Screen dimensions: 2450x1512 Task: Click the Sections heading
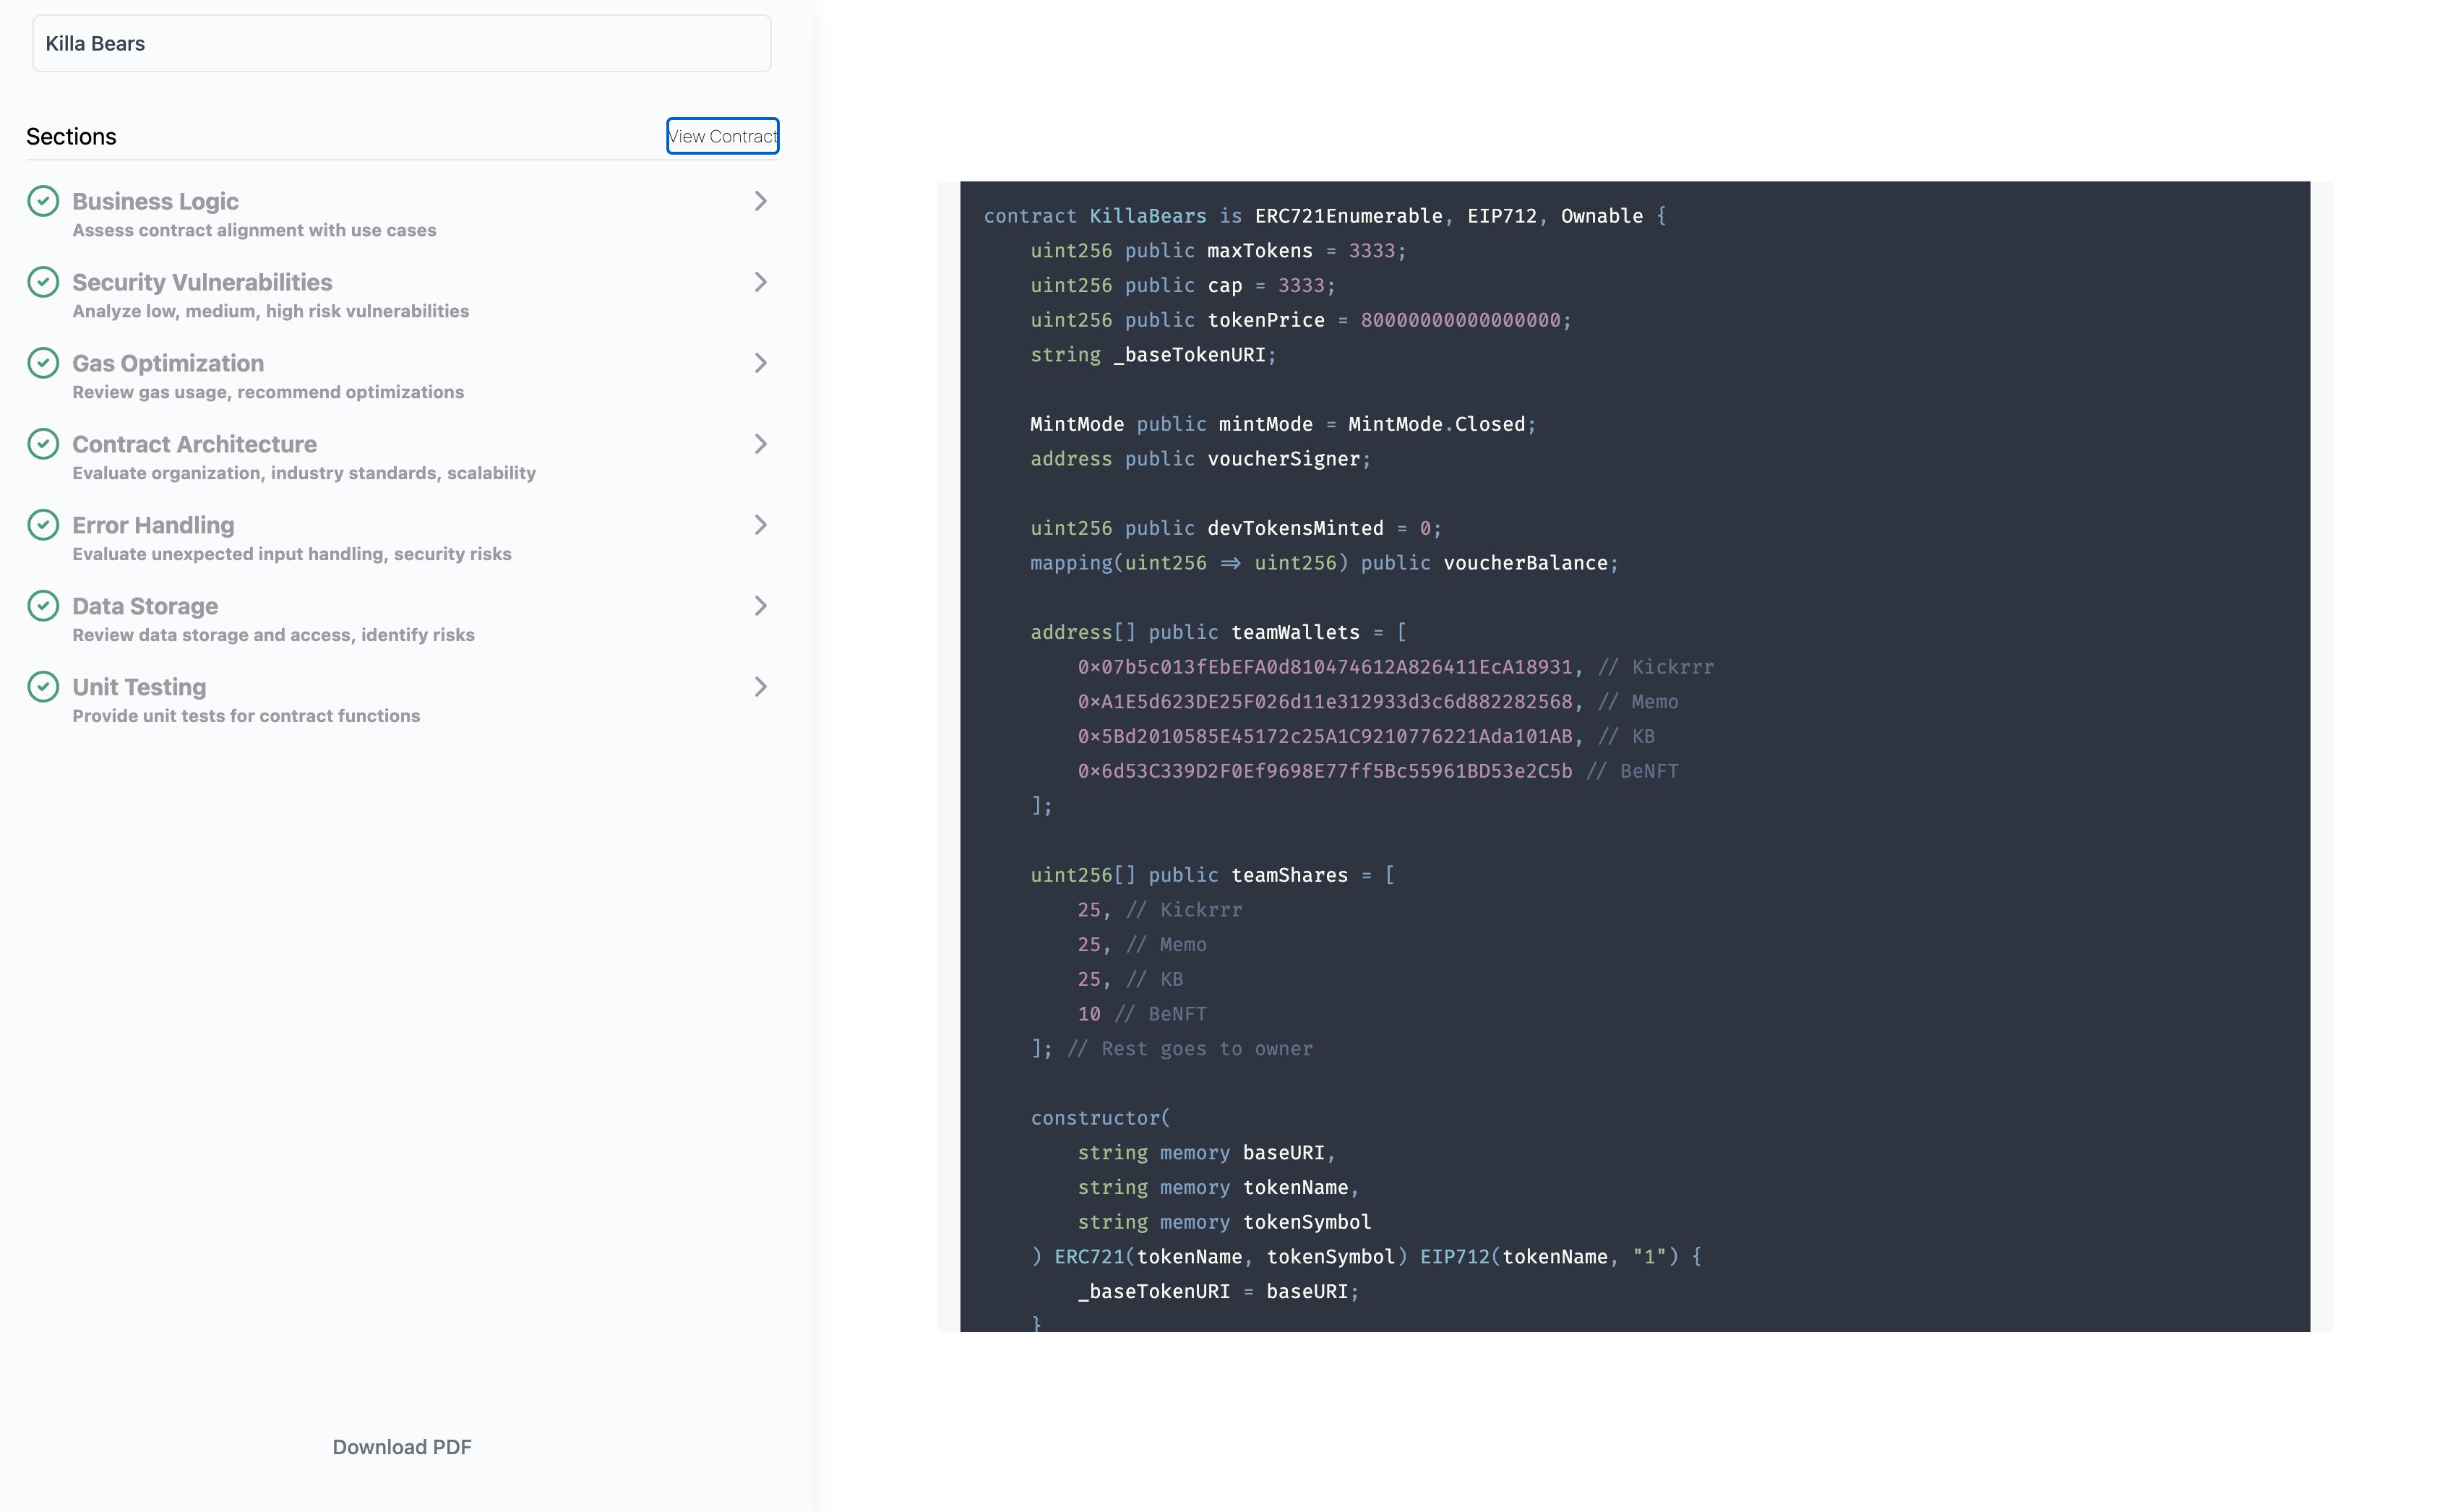coord(71,136)
